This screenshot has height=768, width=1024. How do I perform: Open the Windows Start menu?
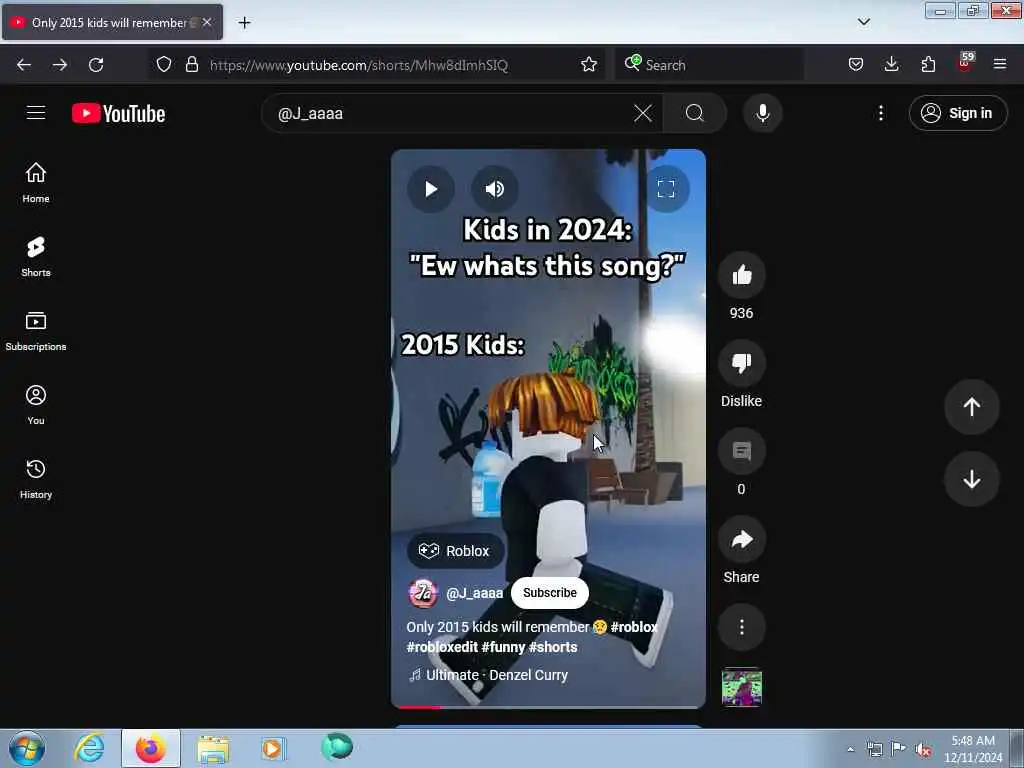tap(27, 749)
